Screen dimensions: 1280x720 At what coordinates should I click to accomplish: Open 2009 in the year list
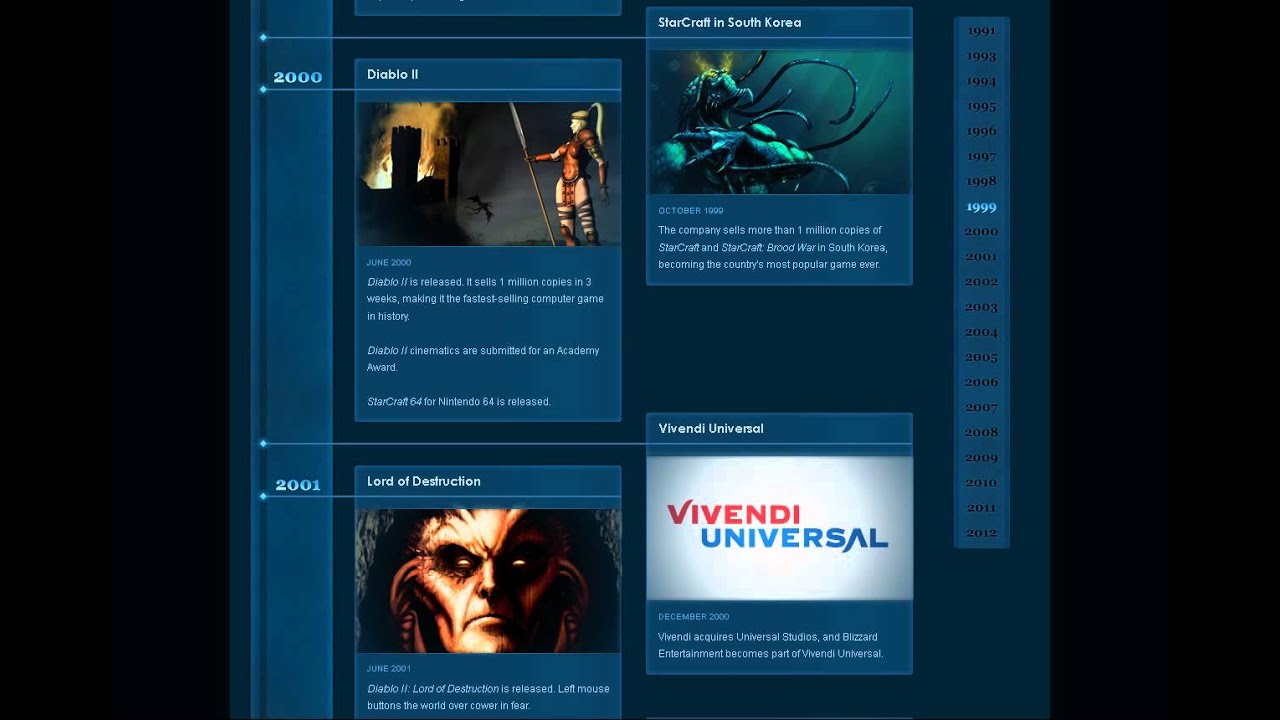click(981, 457)
